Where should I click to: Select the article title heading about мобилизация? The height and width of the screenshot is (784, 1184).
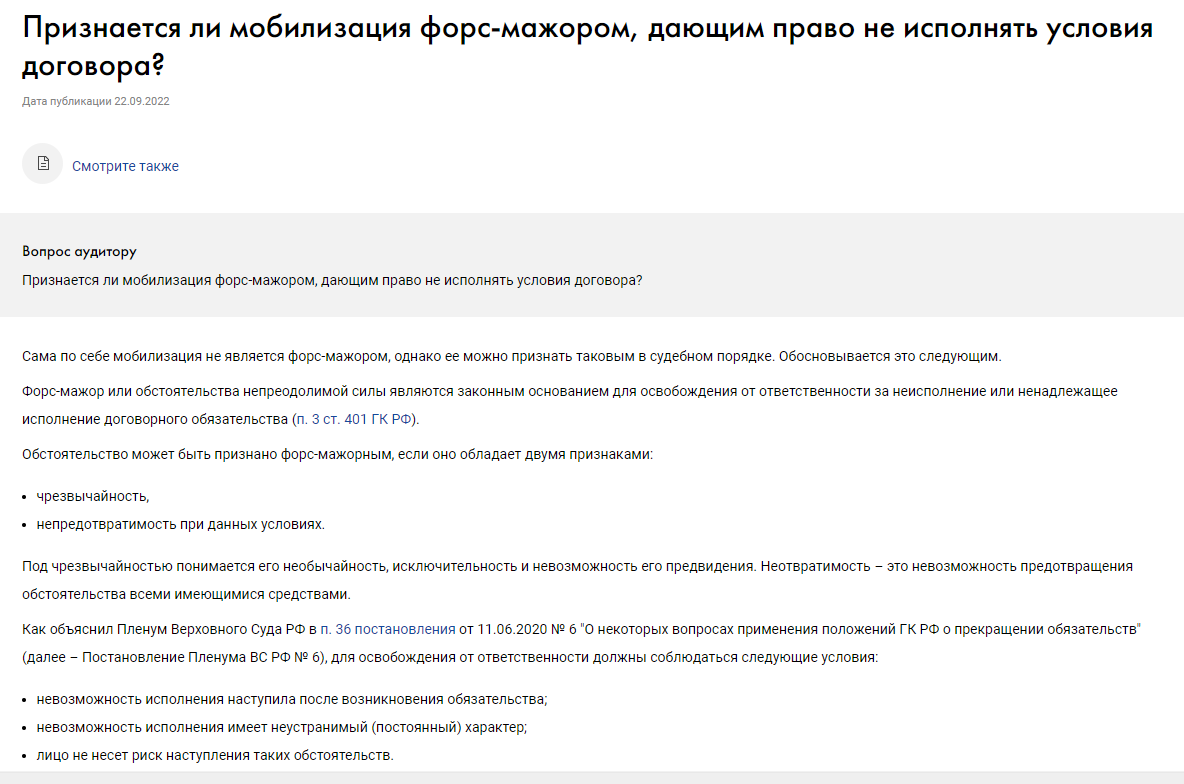(x=587, y=47)
